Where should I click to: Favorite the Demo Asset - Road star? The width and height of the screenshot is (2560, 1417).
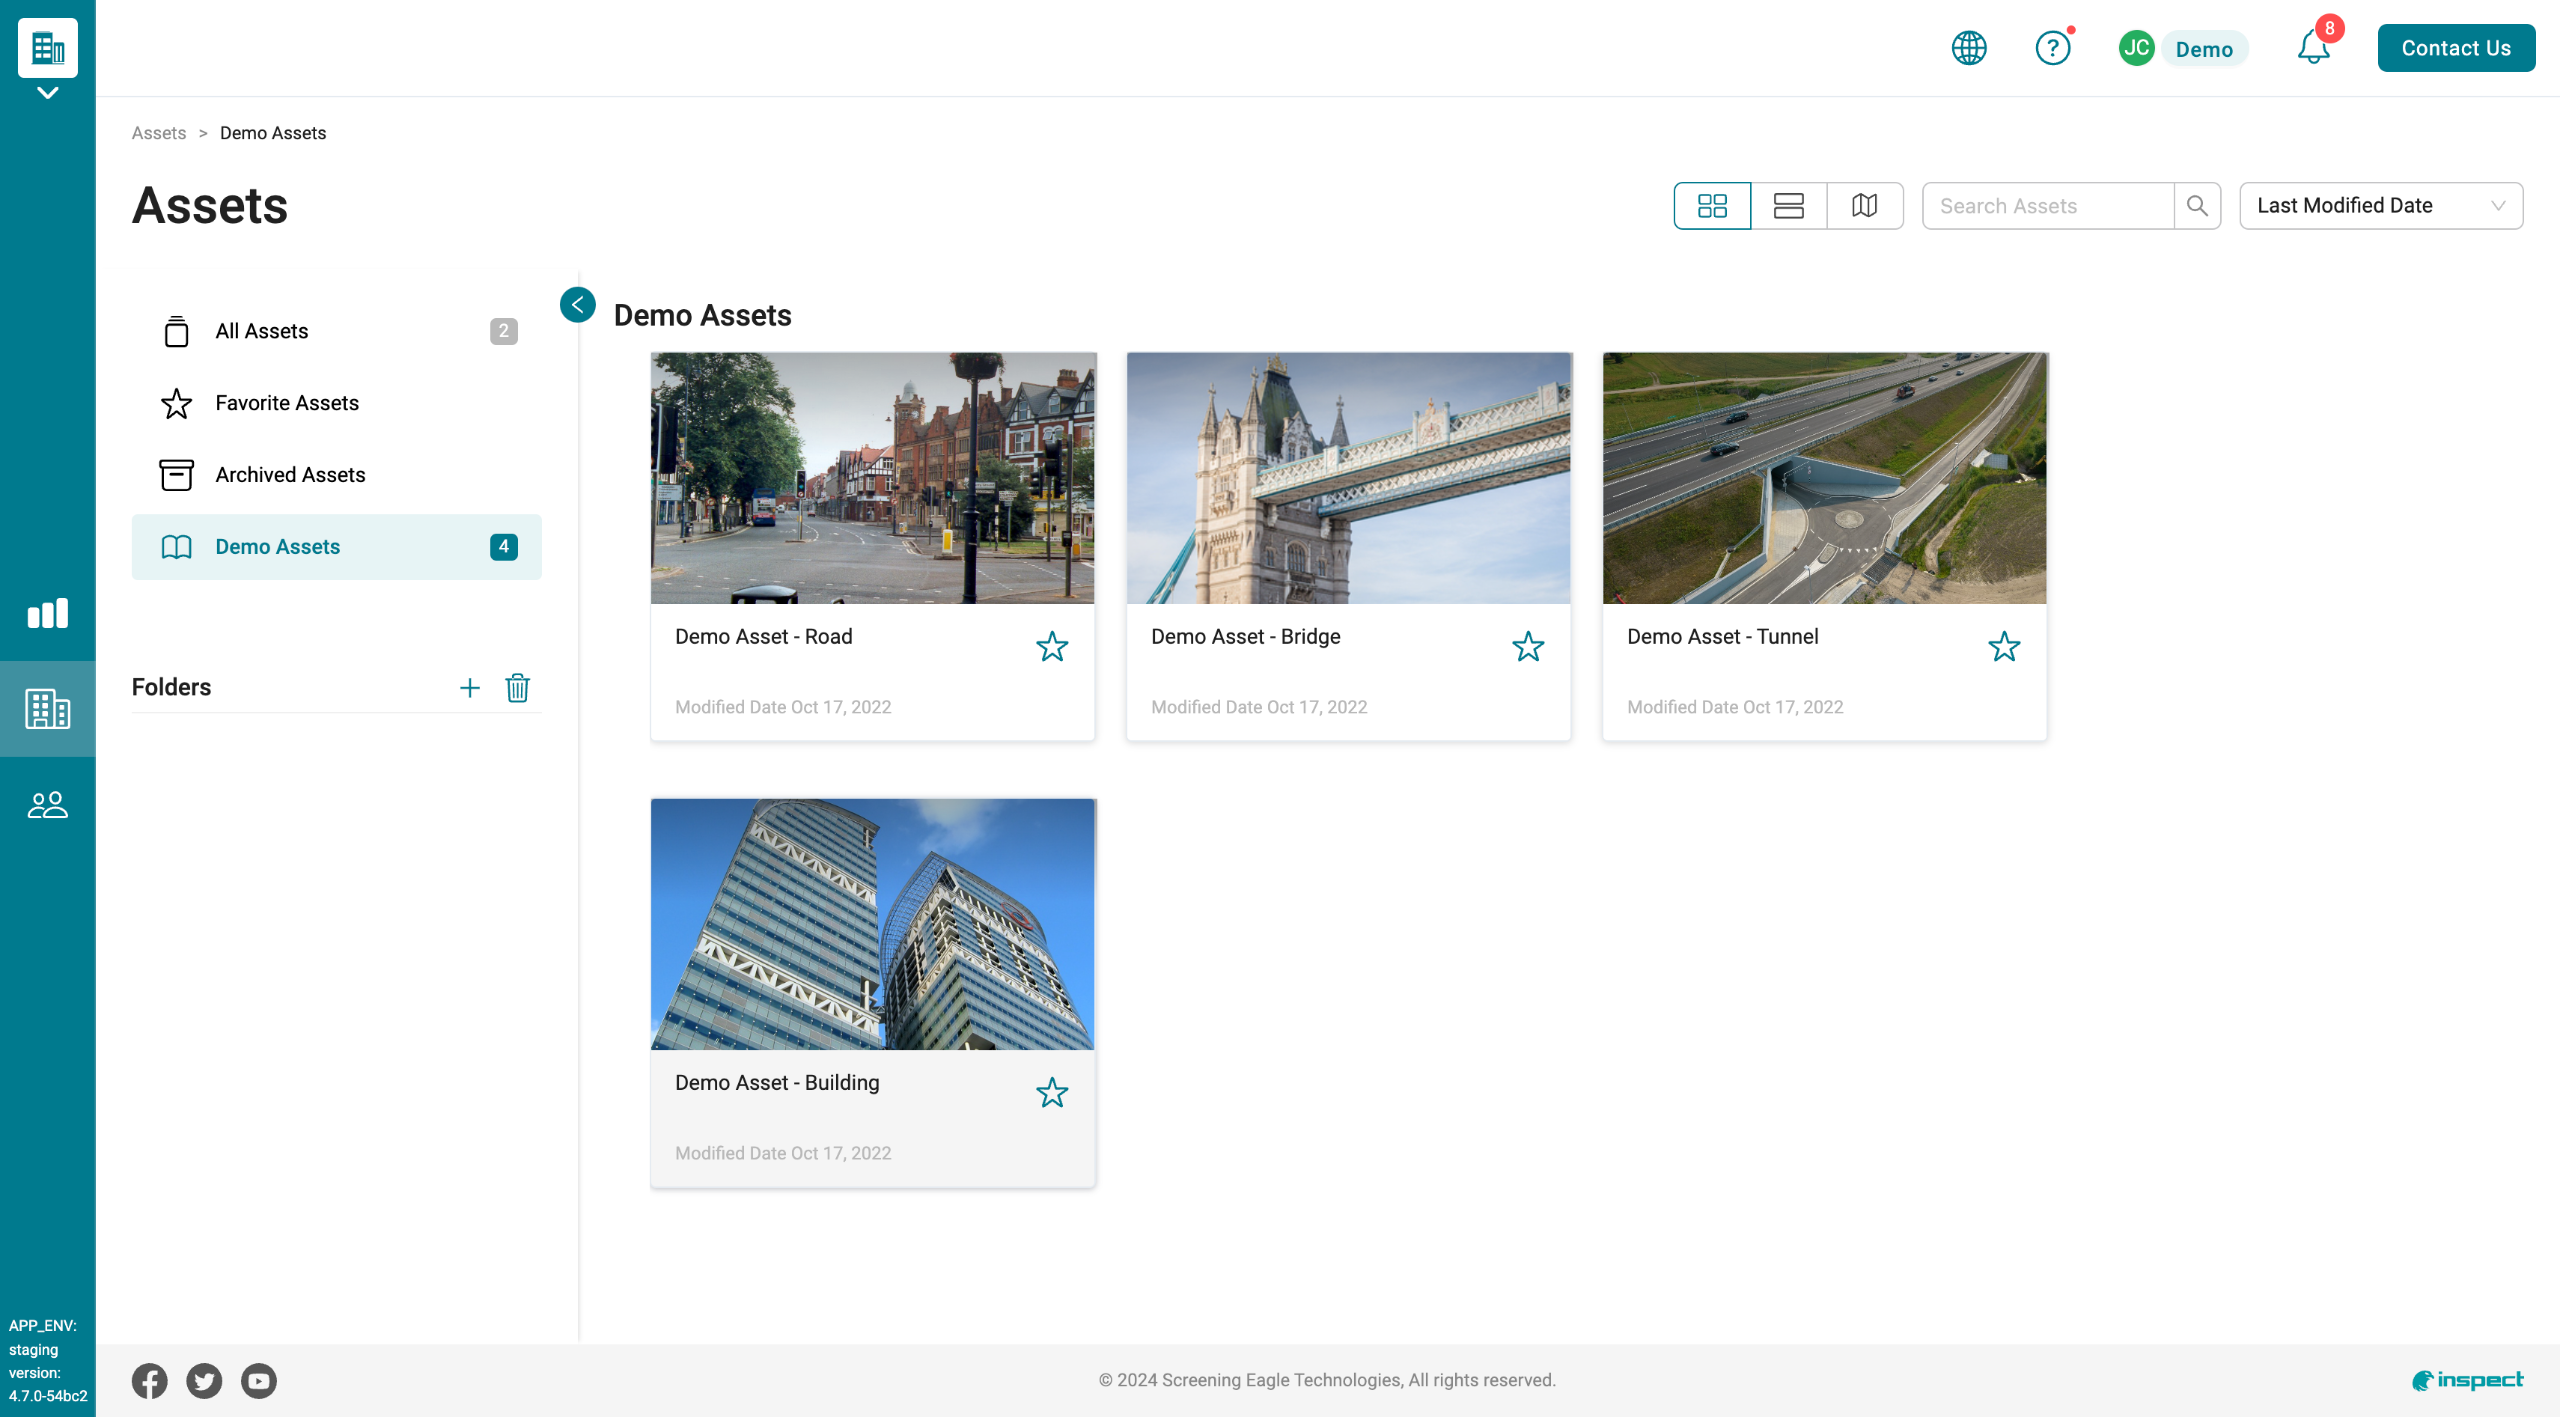(1052, 647)
